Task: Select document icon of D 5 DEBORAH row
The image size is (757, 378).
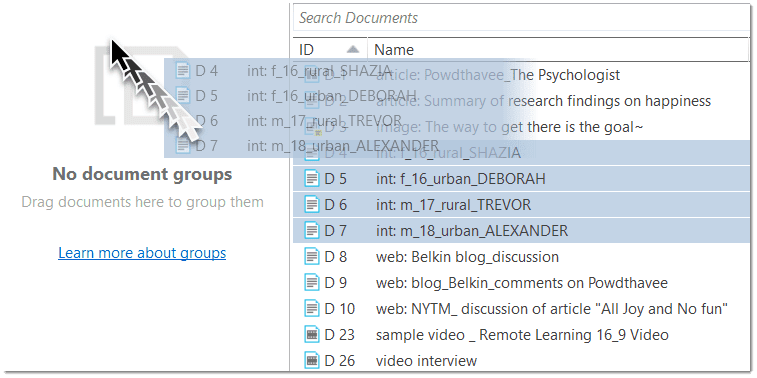Action: click(312, 179)
